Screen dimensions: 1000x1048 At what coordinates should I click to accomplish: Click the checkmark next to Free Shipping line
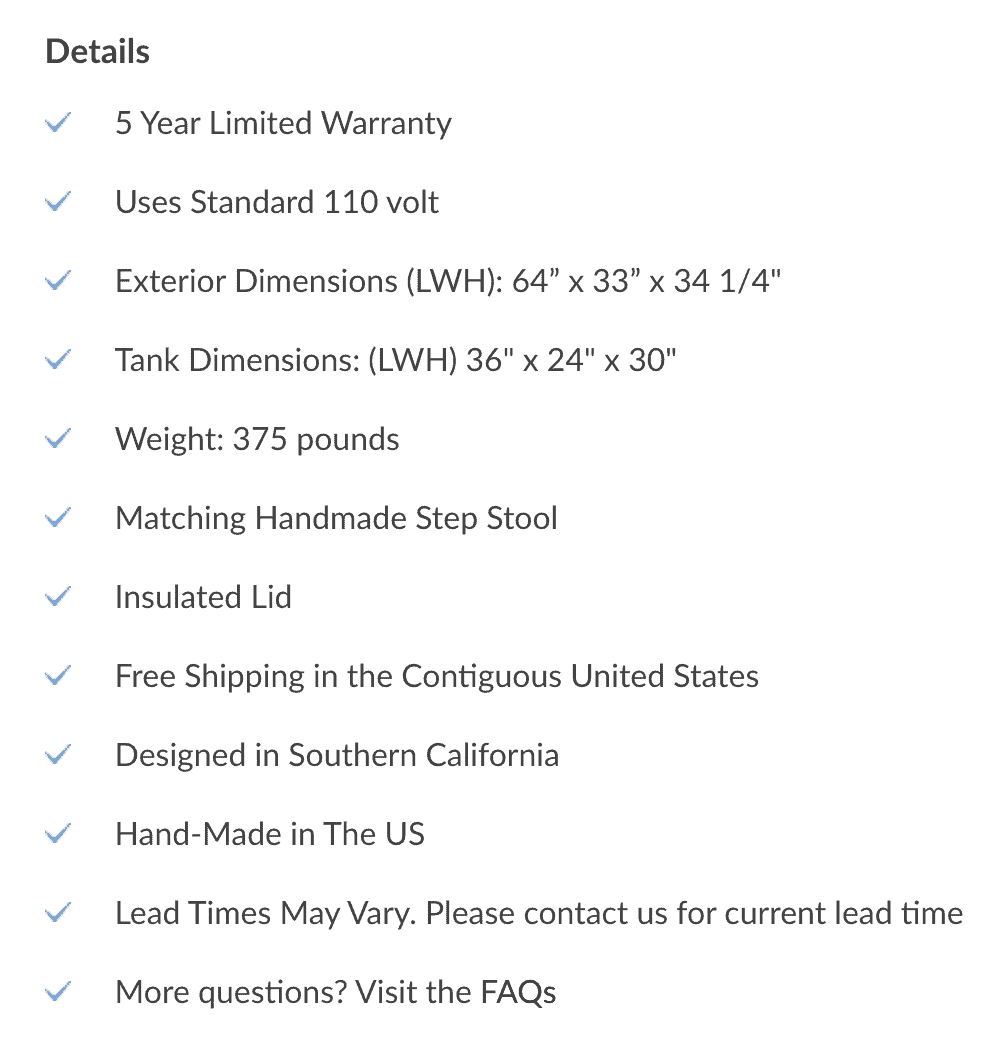(x=58, y=675)
